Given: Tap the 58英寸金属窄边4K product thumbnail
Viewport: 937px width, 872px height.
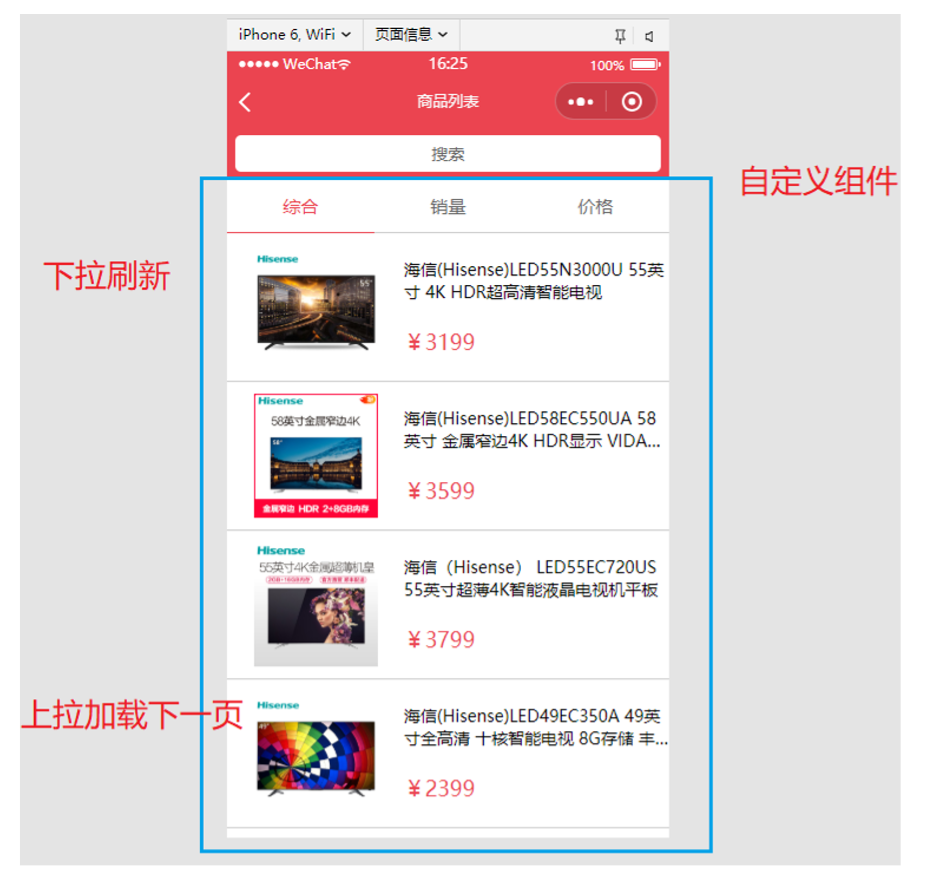Looking at the screenshot, I should pyautogui.click(x=315, y=453).
